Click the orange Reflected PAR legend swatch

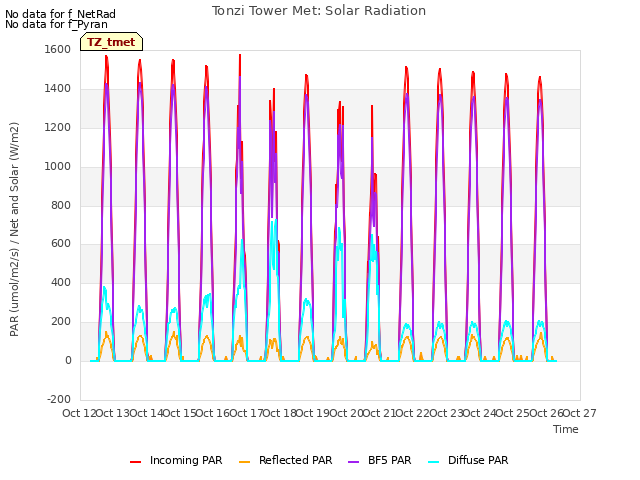pyautogui.click(x=244, y=462)
